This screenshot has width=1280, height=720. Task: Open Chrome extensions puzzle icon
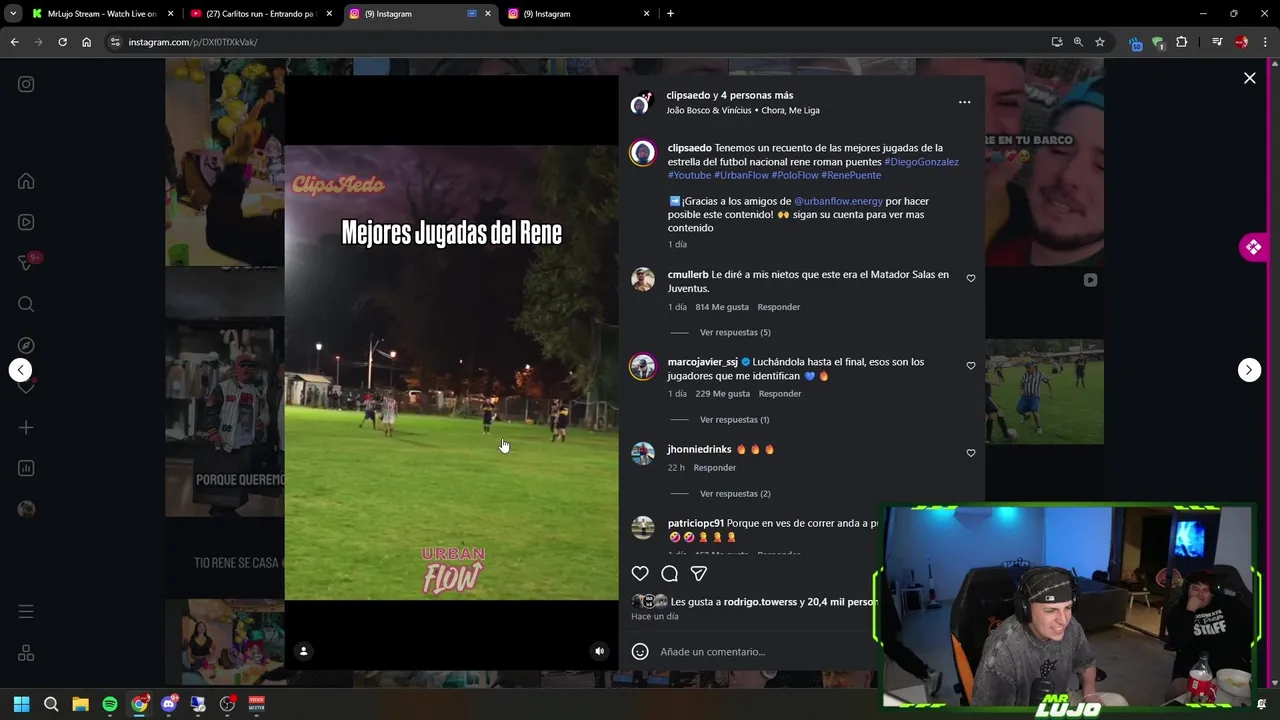[1181, 42]
